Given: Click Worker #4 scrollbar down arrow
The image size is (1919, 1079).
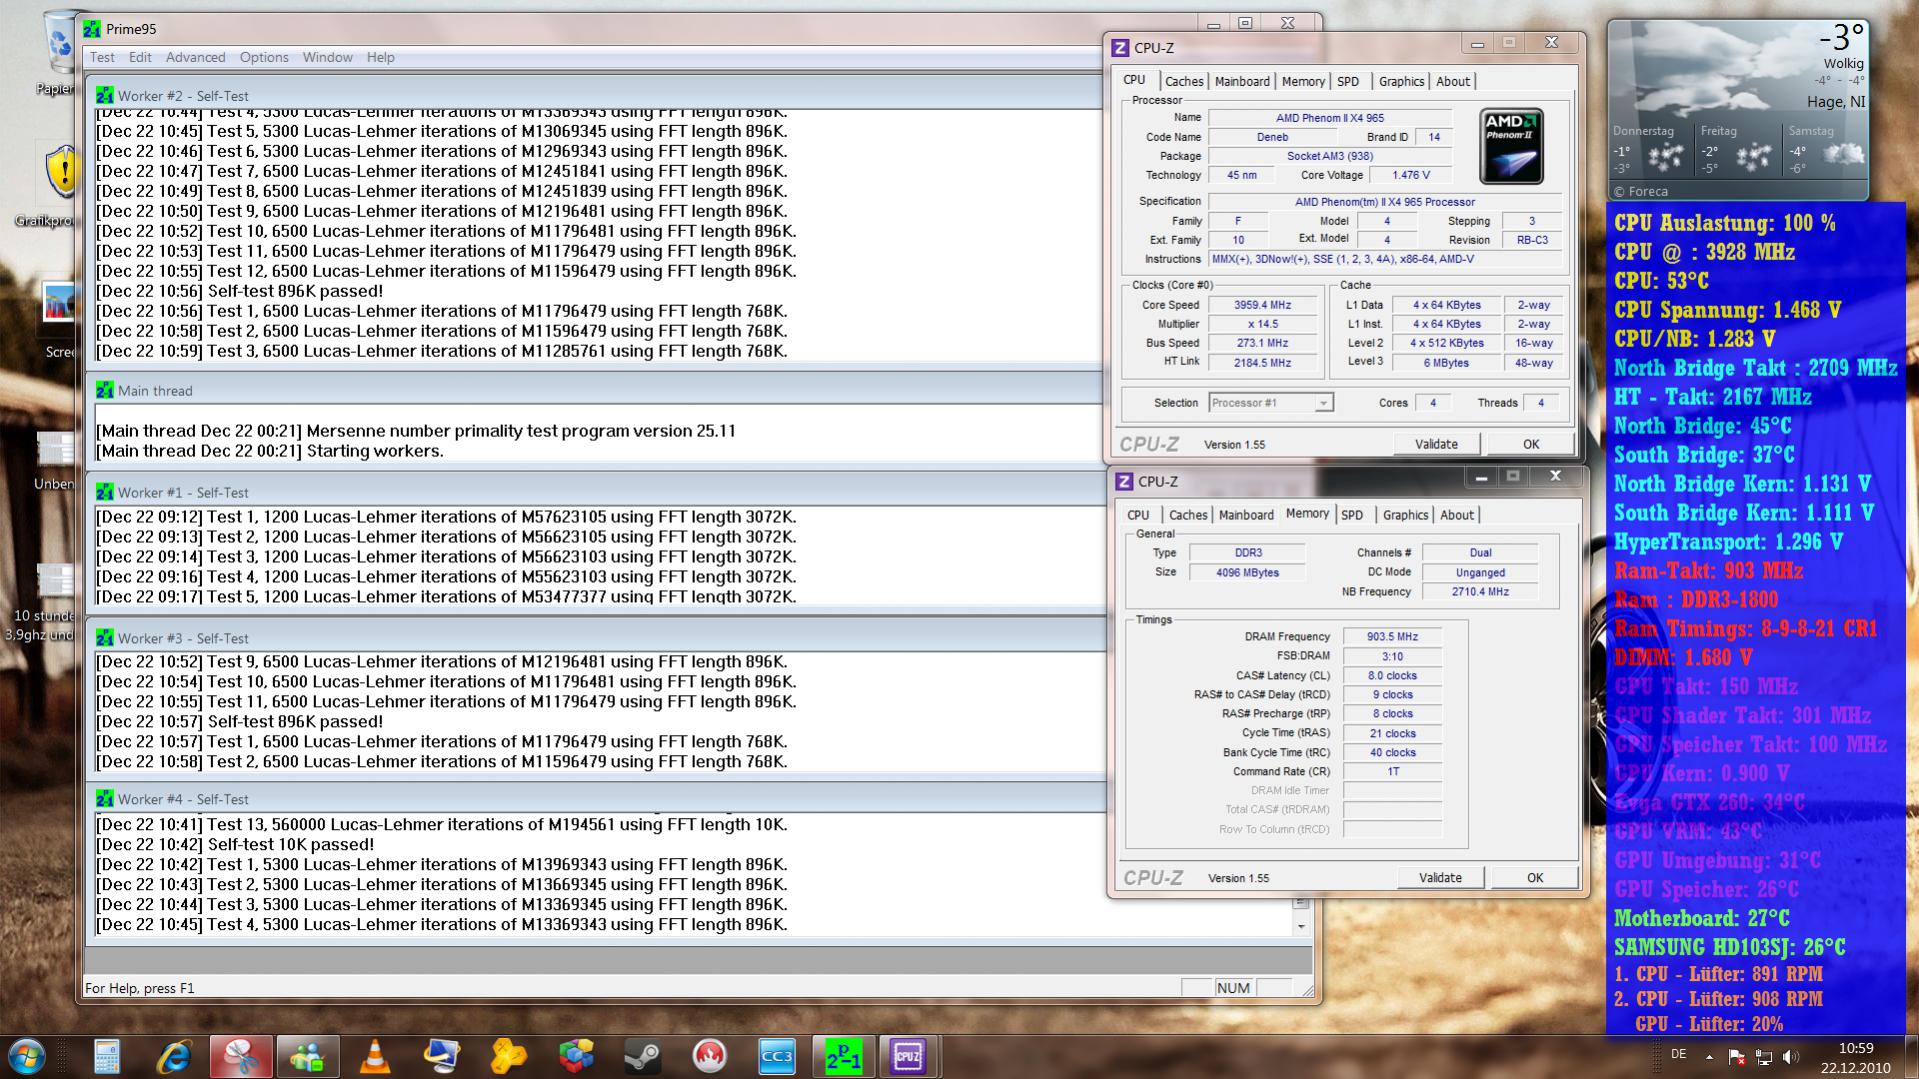Looking at the screenshot, I should coord(1301,926).
